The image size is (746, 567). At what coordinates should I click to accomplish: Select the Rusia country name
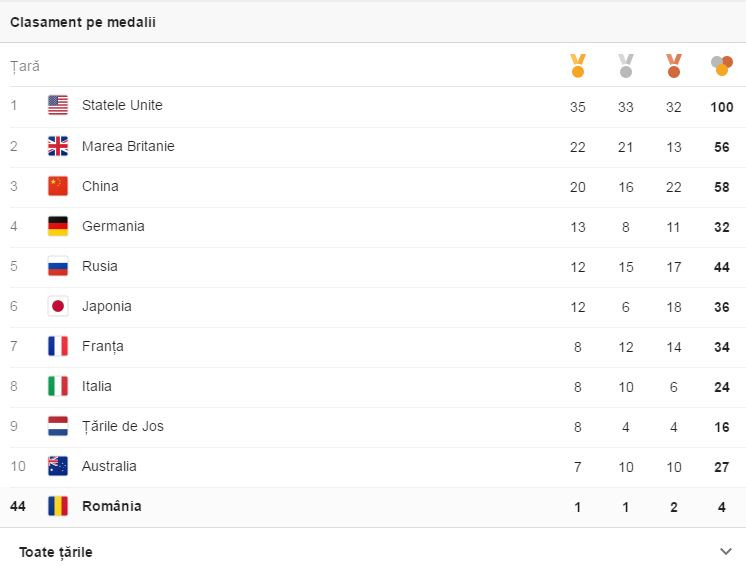(100, 266)
